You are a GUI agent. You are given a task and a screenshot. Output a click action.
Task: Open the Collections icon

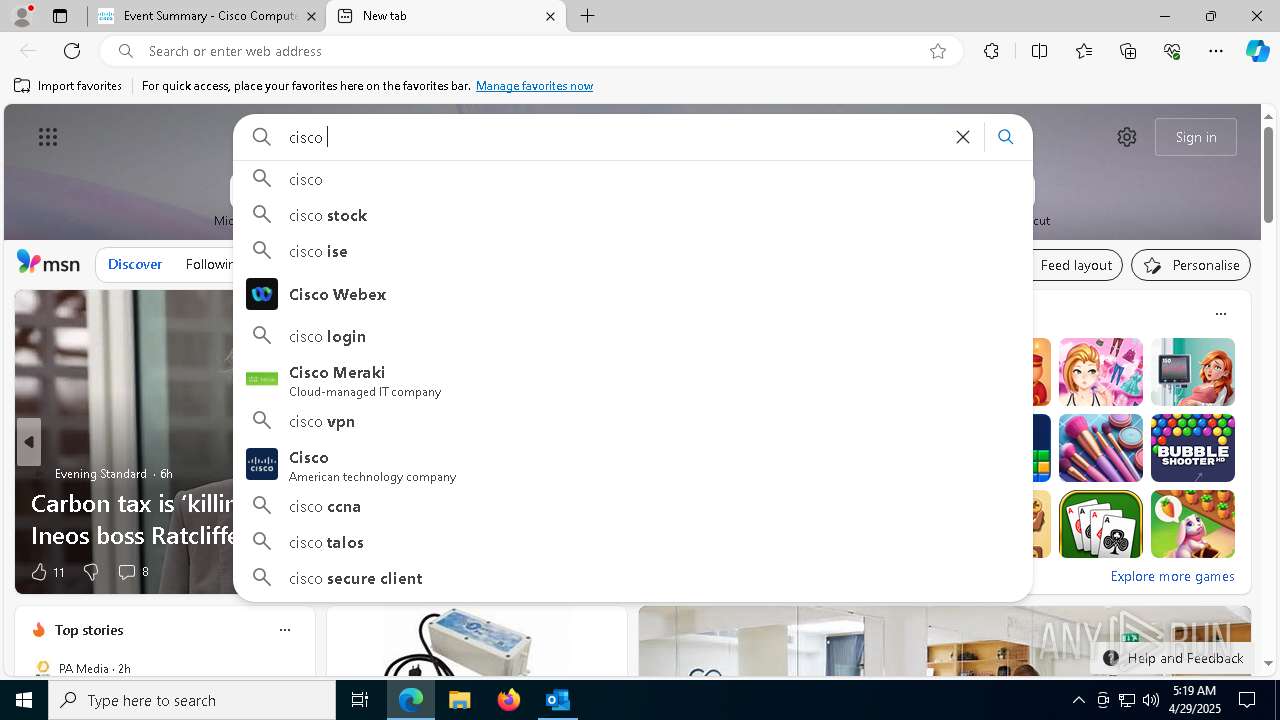pyautogui.click(x=1128, y=51)
